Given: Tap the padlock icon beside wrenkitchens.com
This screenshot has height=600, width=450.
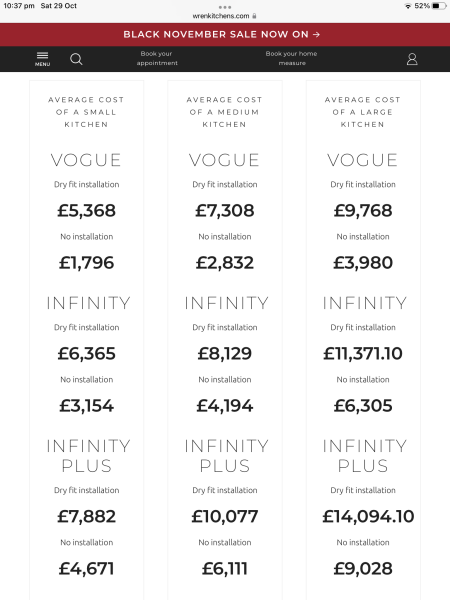Looking at the screenshot, I should click(254, 16).
